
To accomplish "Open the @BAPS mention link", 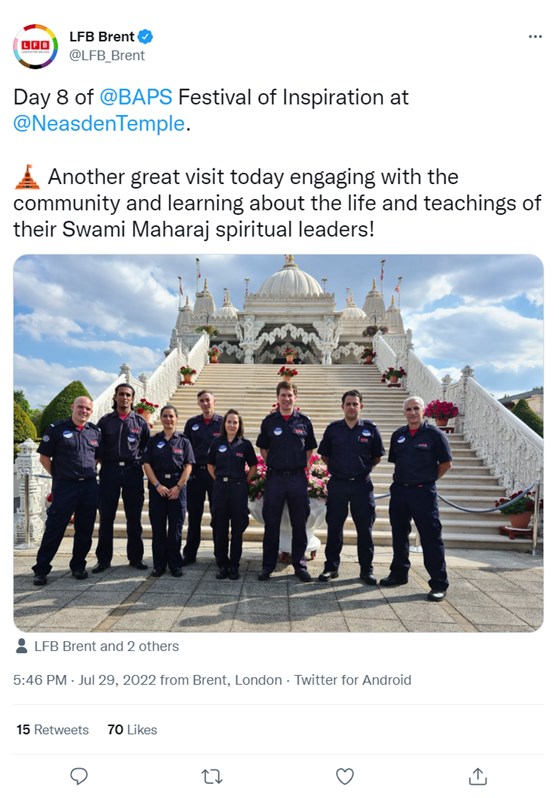I will (x=135, y=97).
